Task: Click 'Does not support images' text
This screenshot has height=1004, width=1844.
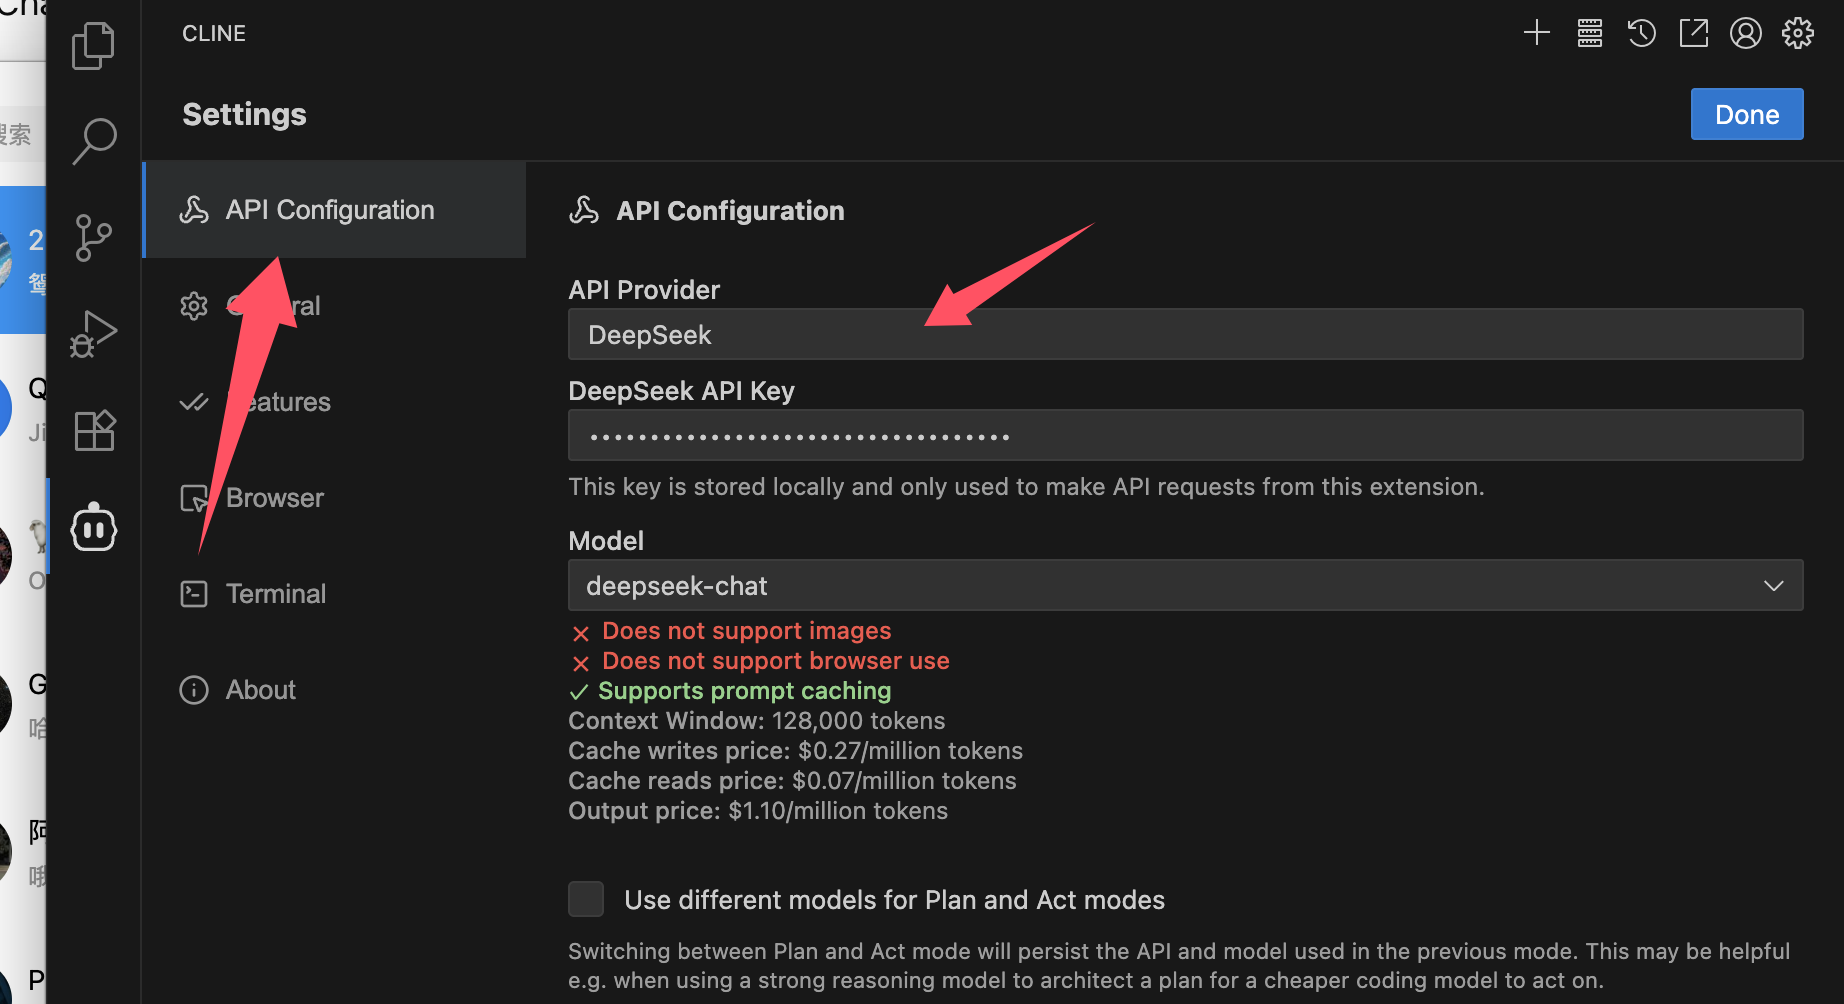Action: (x=746, y=631)
